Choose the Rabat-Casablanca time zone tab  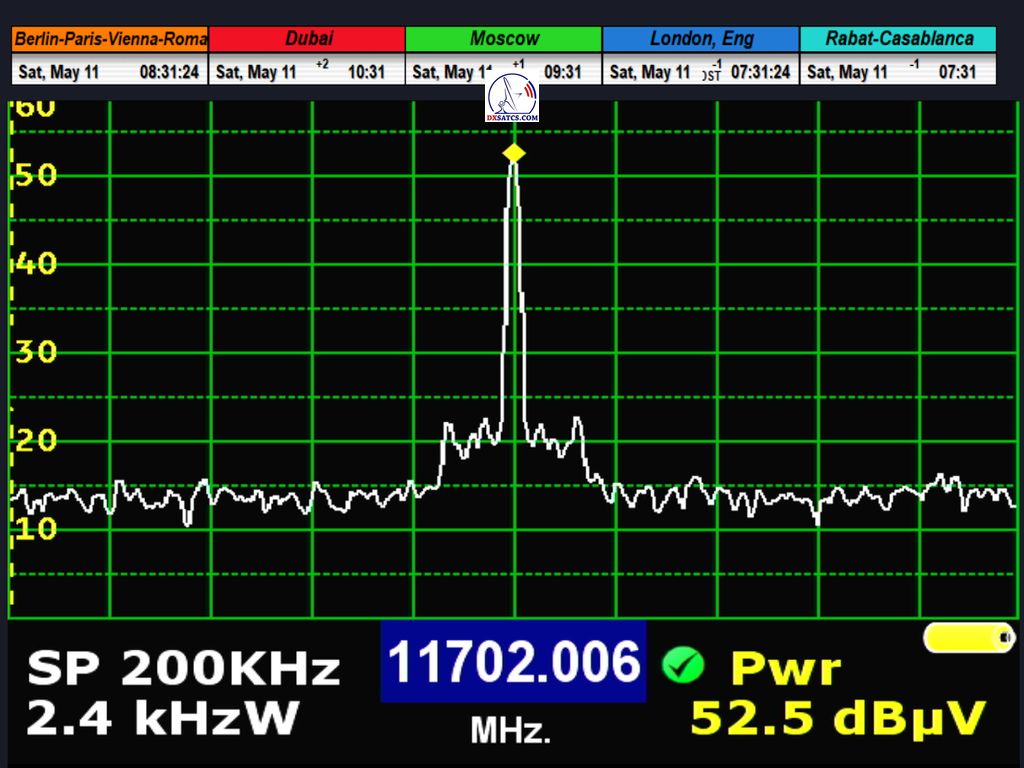tap(898, 39)
